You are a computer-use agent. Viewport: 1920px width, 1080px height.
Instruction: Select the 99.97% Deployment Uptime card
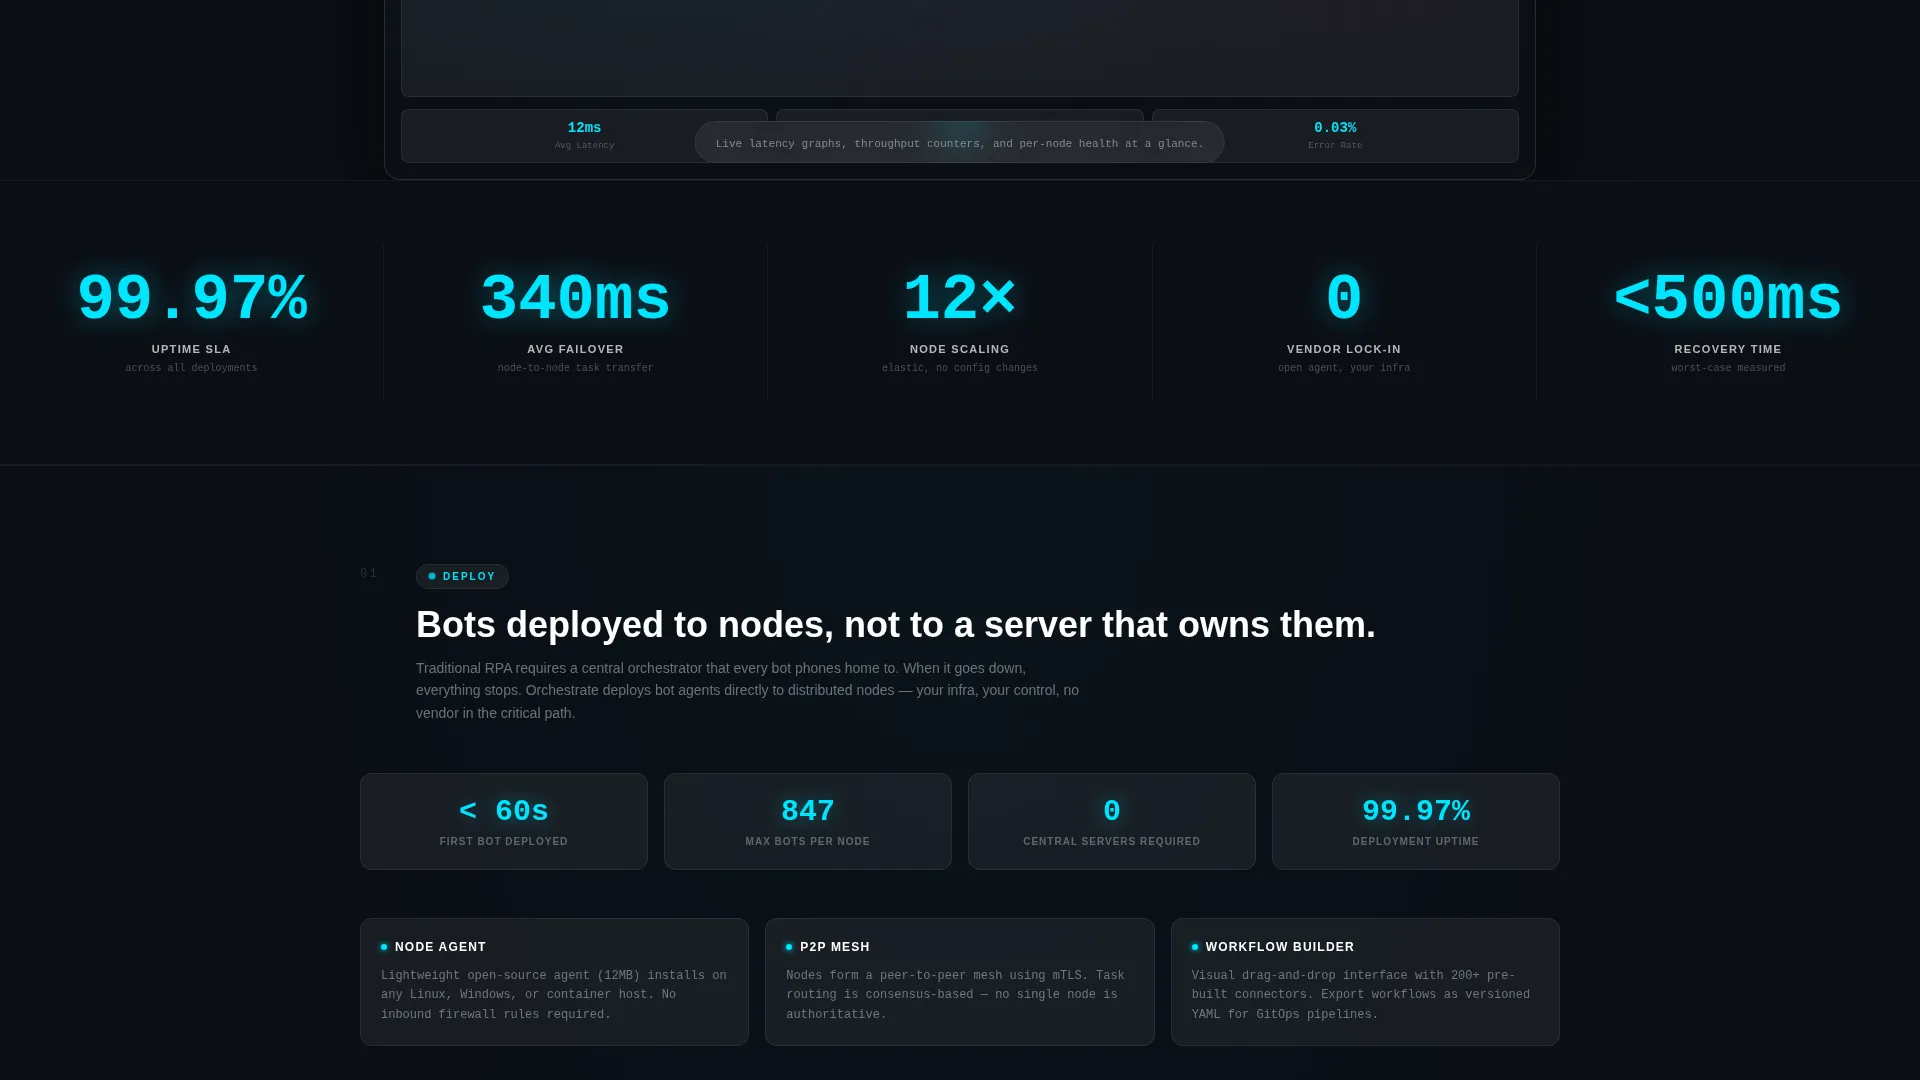click(x=1416, y=821)
